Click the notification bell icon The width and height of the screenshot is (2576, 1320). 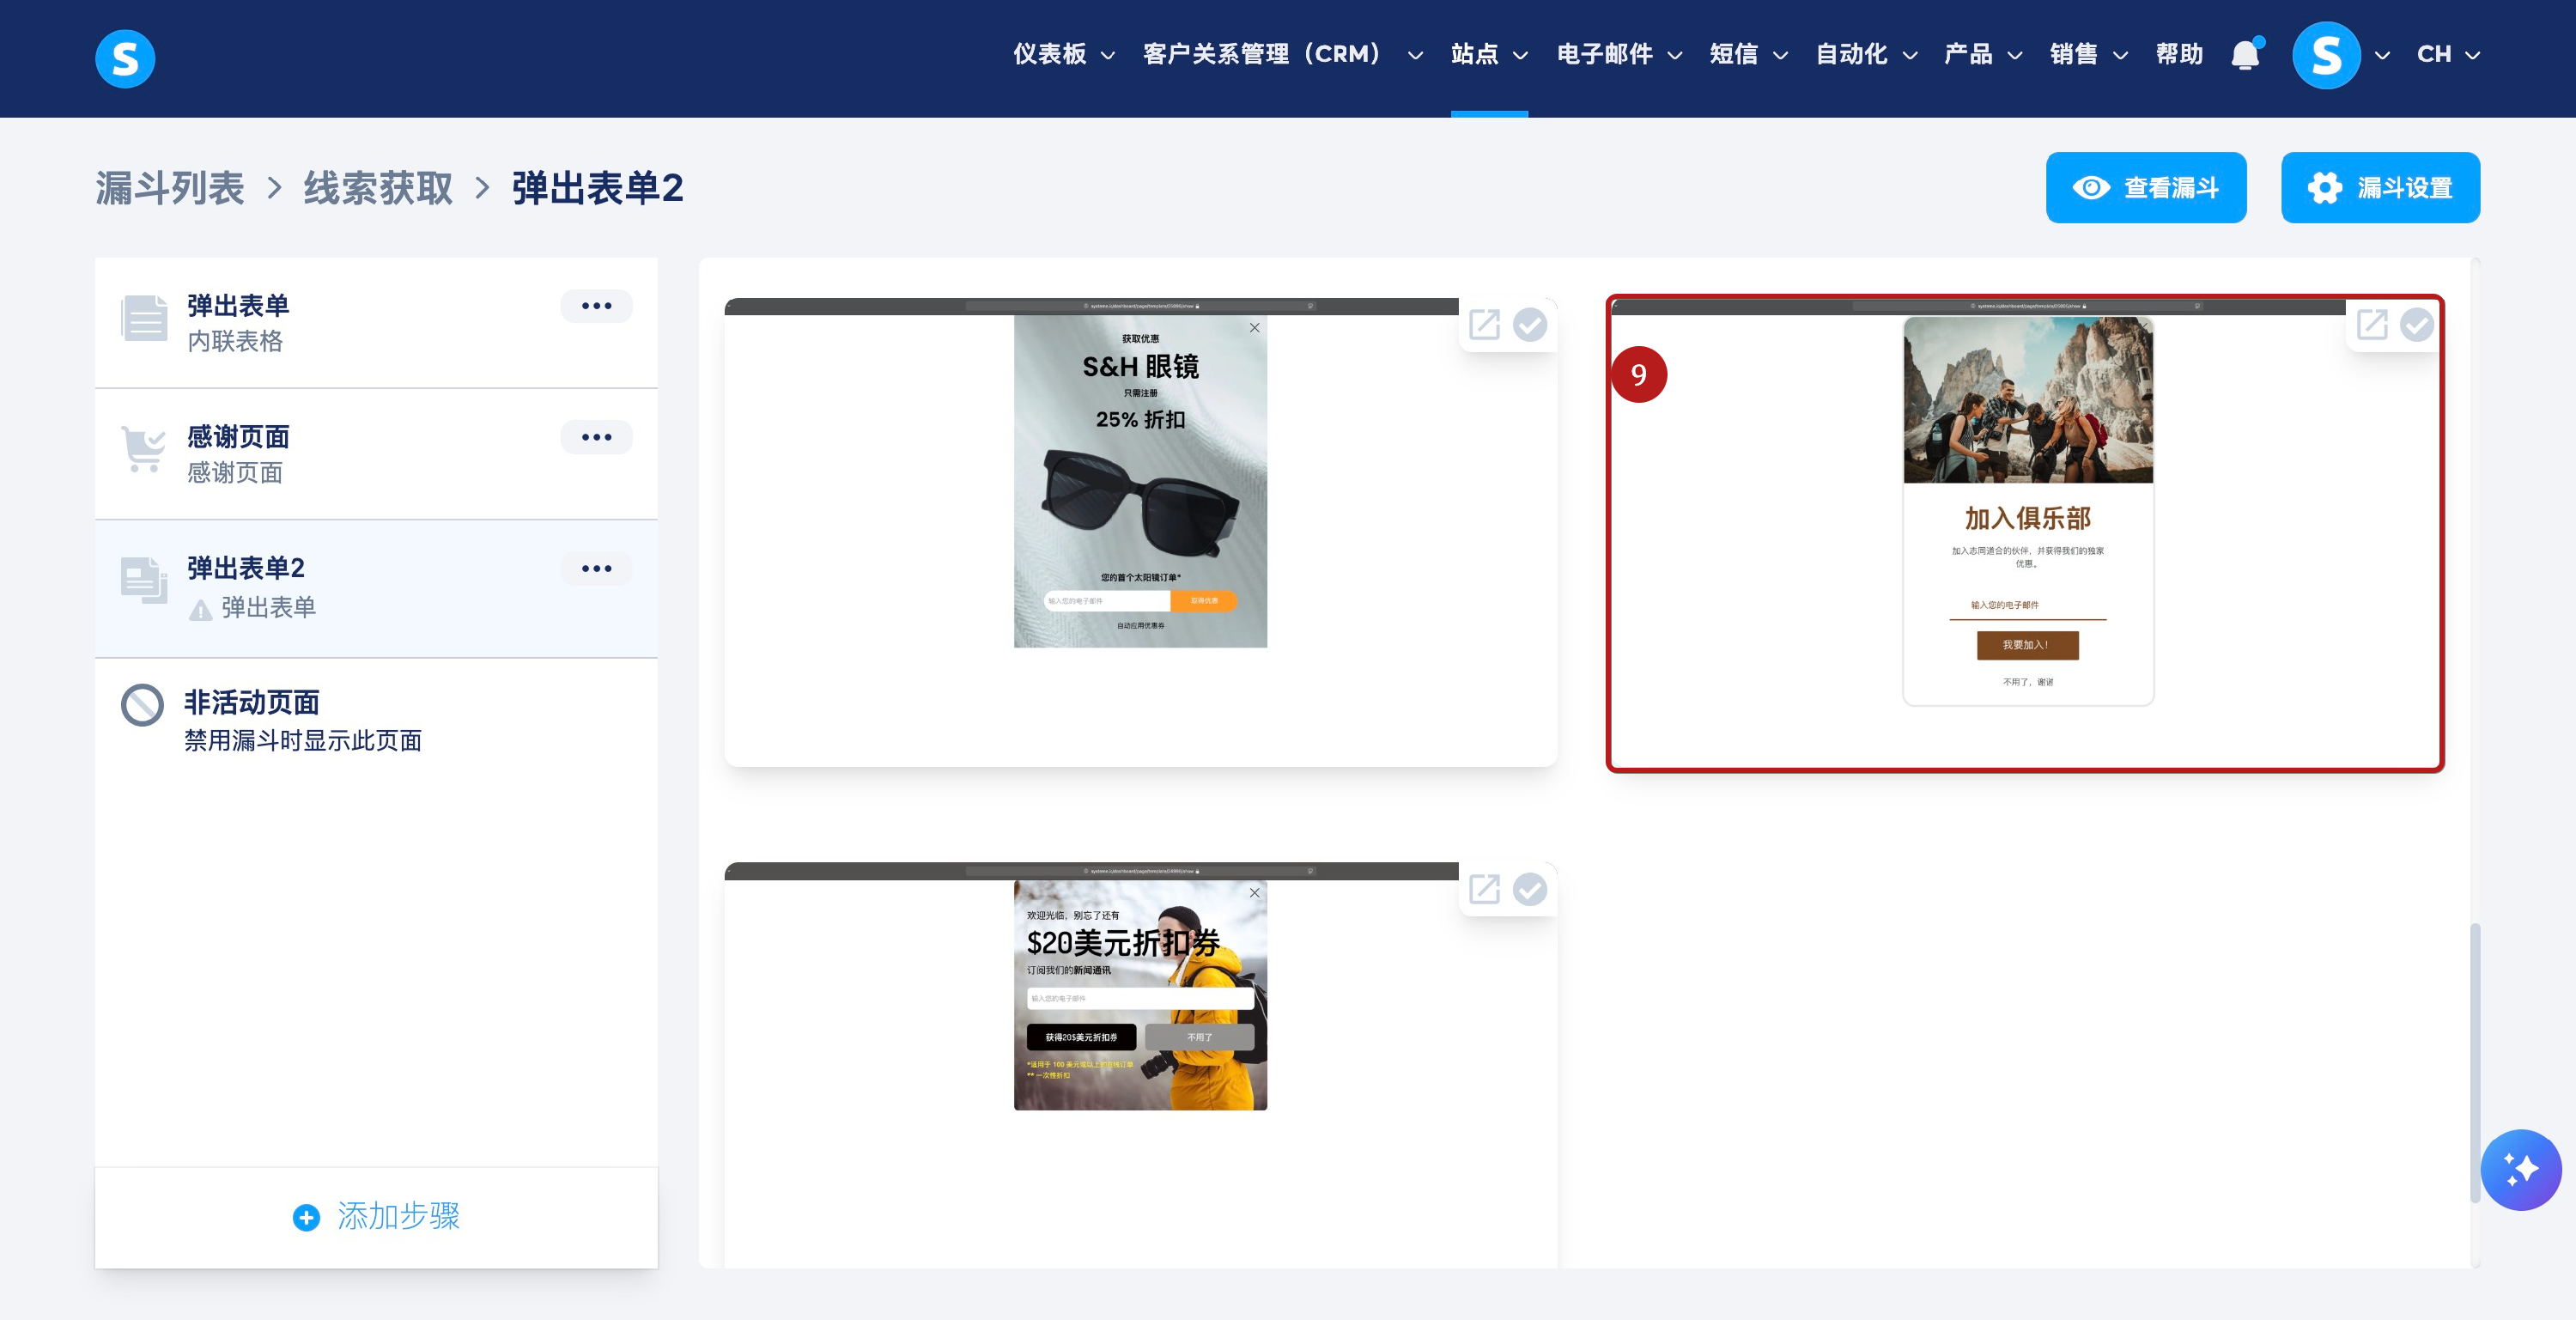(x=2244, y=55)
